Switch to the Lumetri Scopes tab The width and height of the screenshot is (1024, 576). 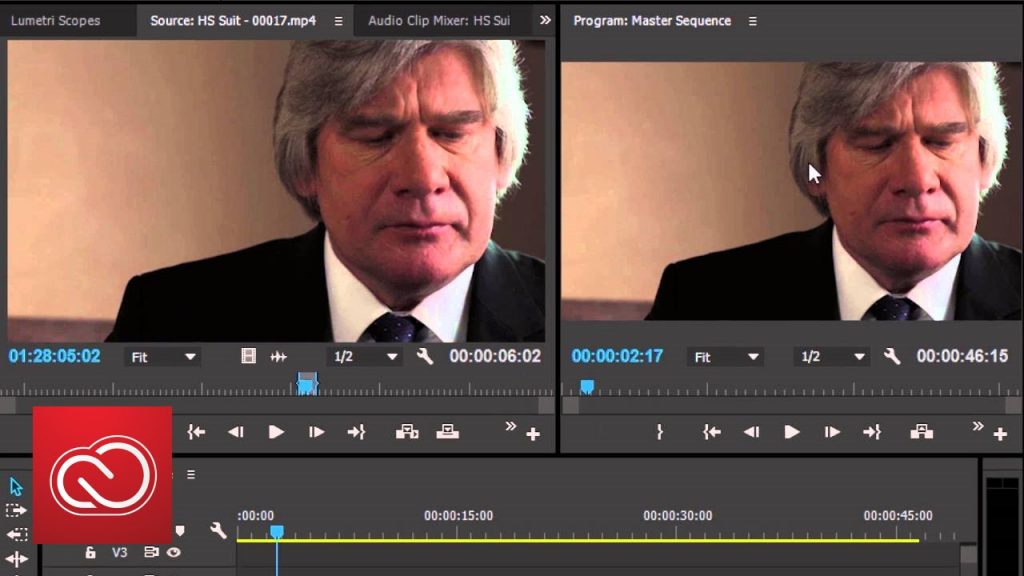55,20
